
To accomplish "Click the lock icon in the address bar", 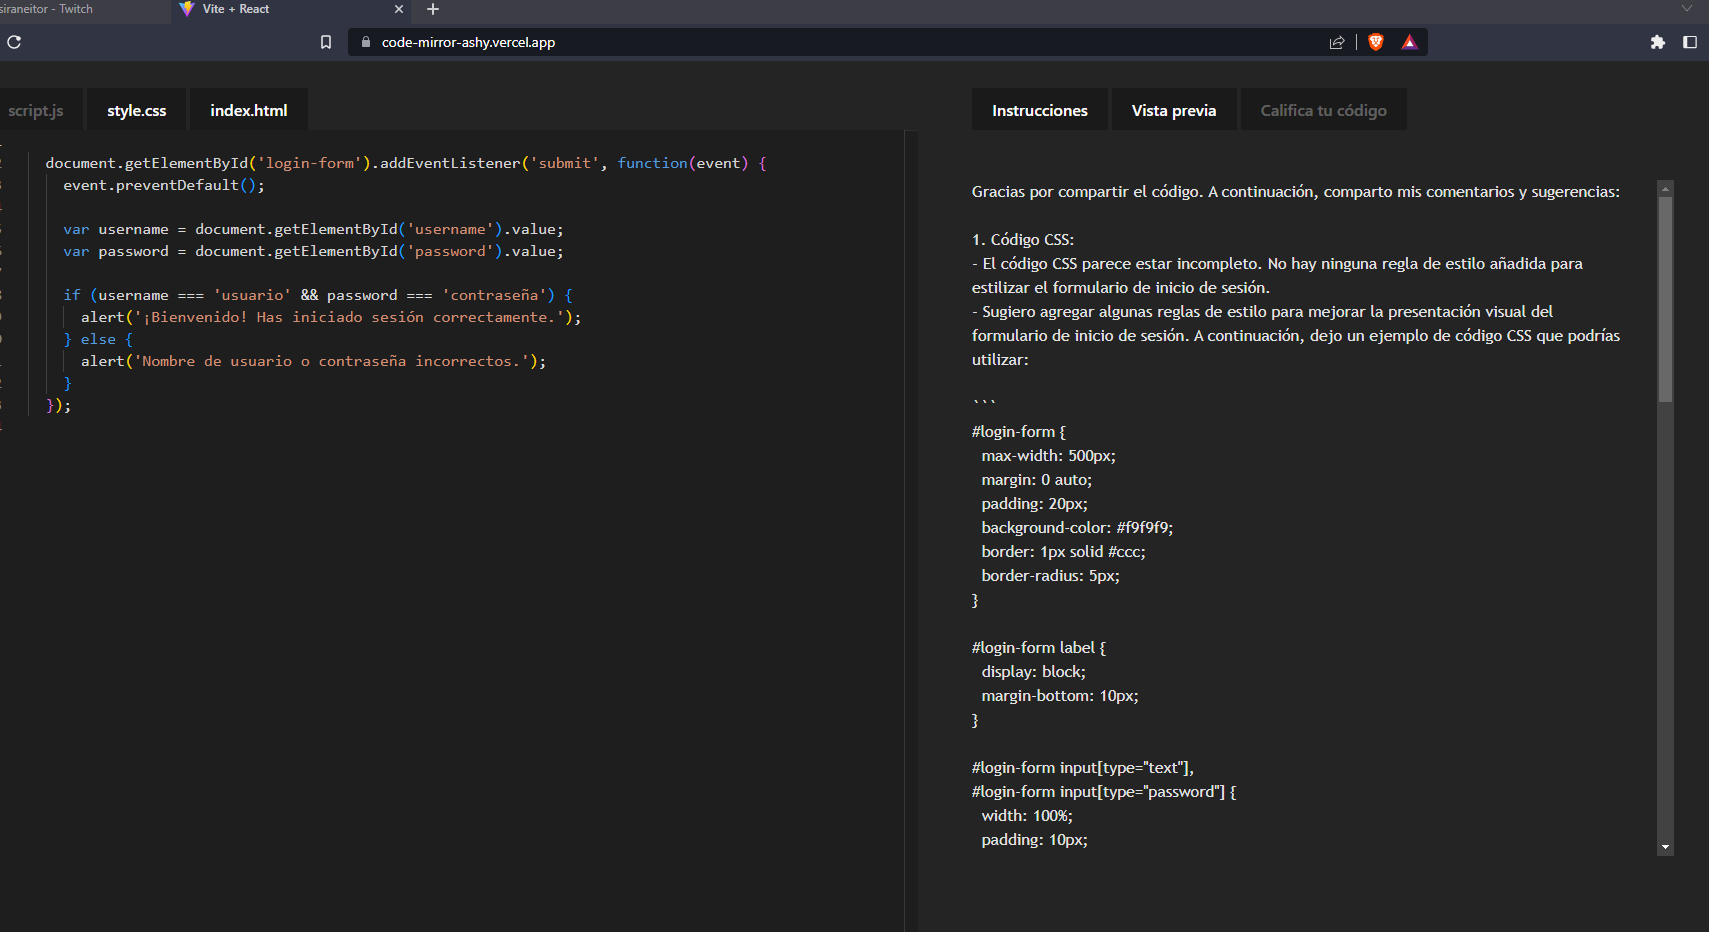I will 365,42.
